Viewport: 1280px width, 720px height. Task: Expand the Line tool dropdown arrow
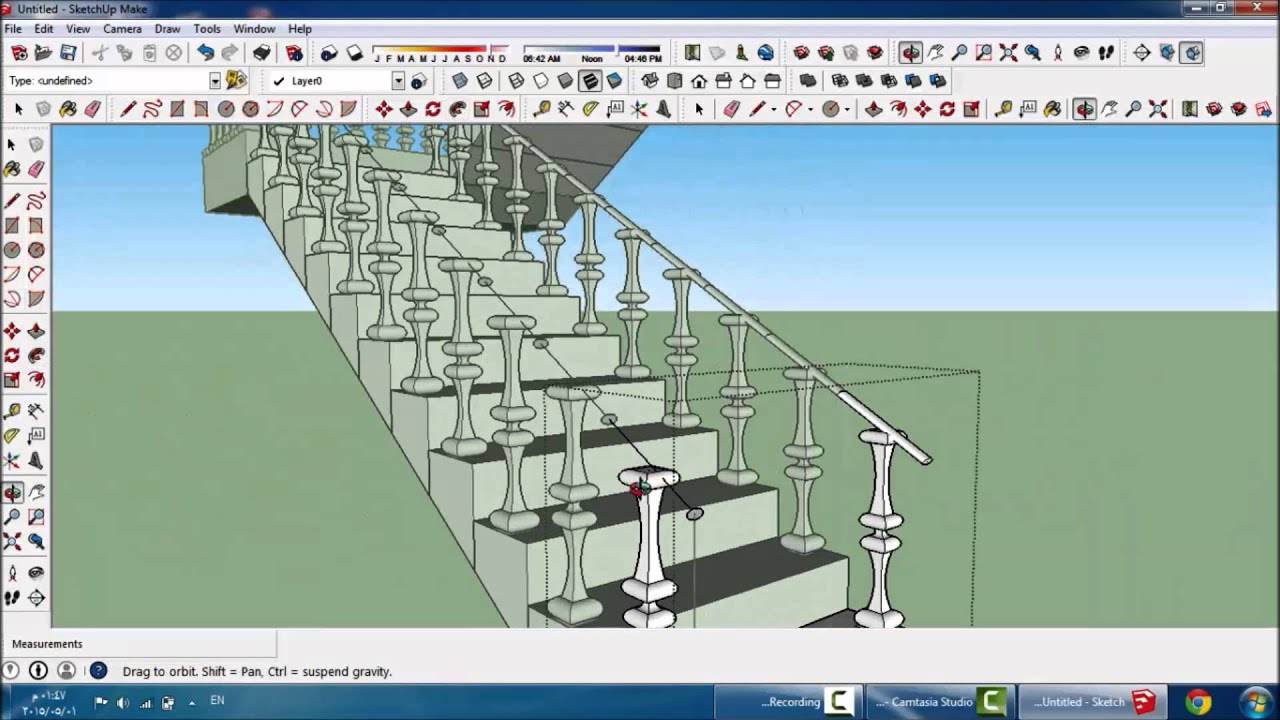click(x=773, y=109)
